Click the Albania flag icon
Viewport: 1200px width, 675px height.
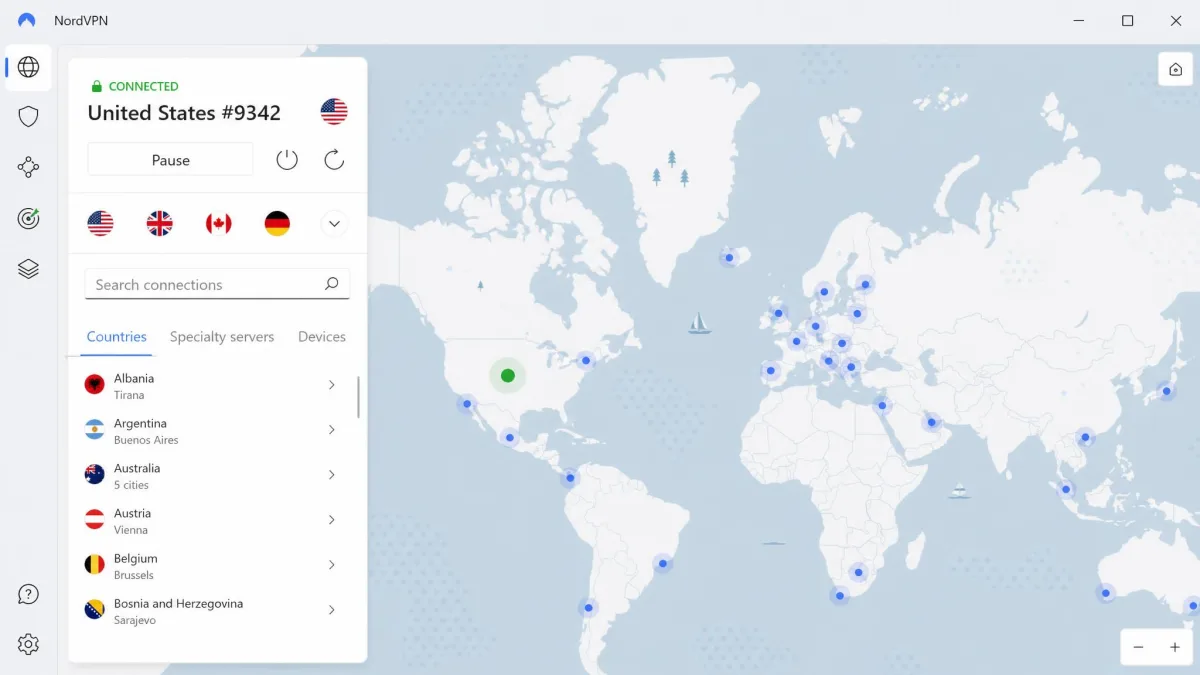[x=95, y=385]
